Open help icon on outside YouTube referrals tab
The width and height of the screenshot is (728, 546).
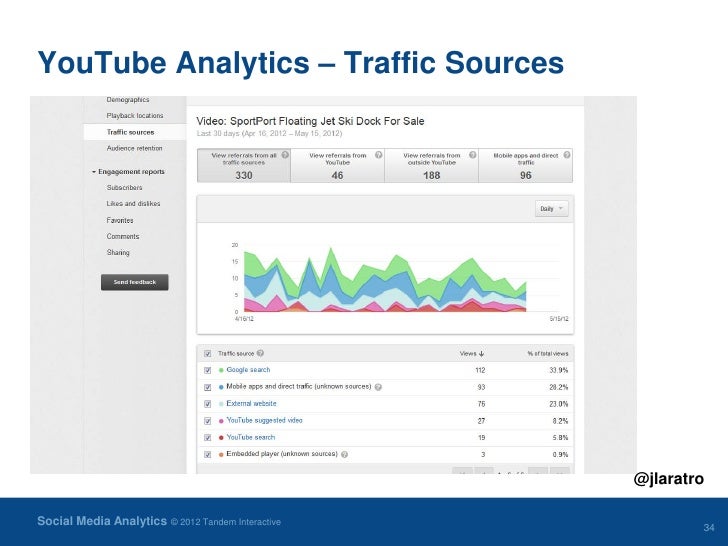[x=473, y=155]
